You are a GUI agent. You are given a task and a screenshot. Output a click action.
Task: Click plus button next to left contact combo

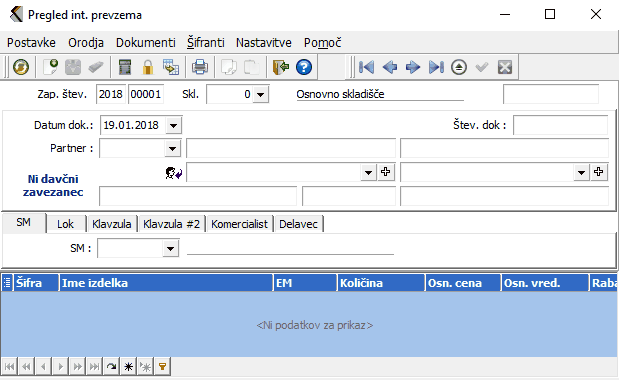coord(386,172)
